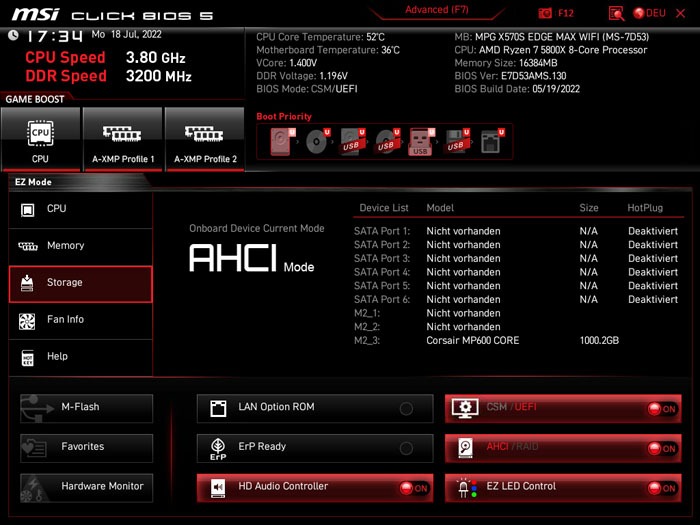Open Fan Info from the sidebar
700x525 pixels.
point(81,320)
